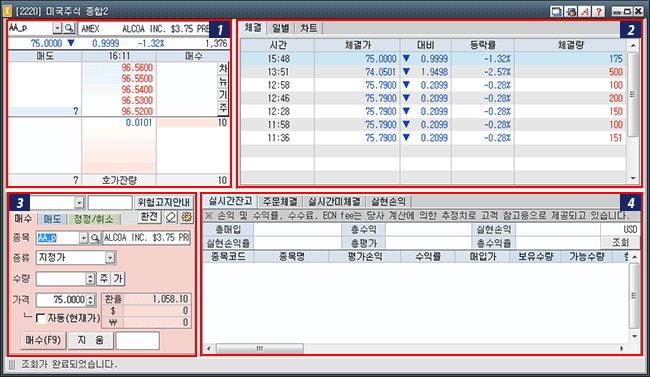Open the AA_p symbol dropdown at top
This screenshot has width=650, height=377.
point(57,28)
